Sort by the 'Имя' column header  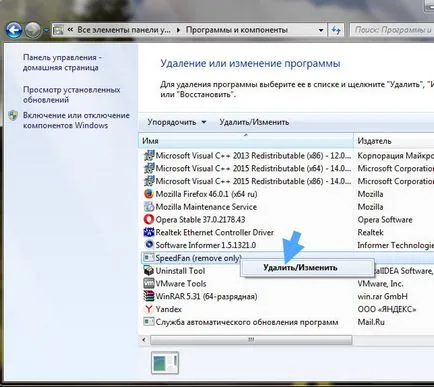coord(246,141)
